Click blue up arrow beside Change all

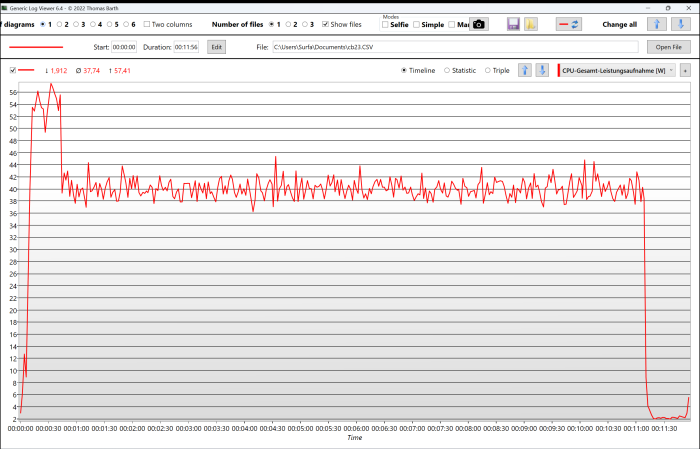[657, 25]
